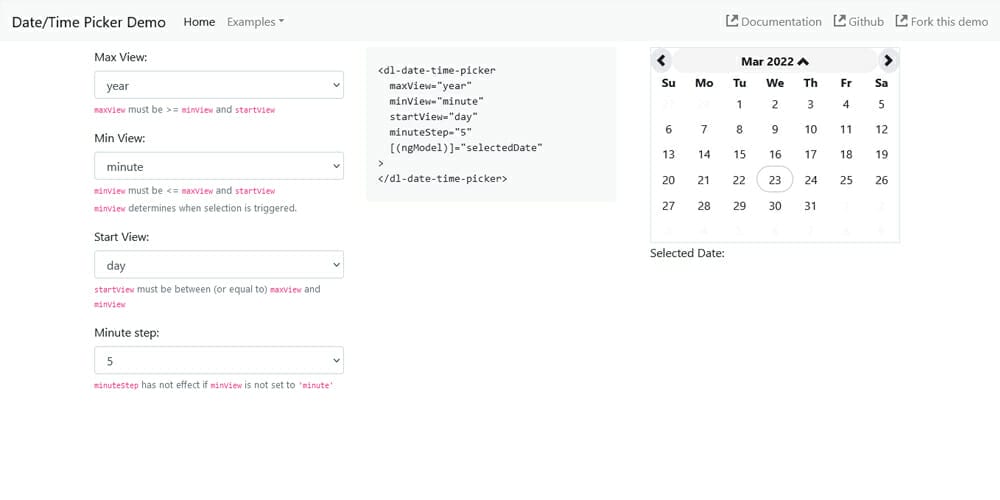Screen dimensions: 1000x500
Task: Select March 18 in the calendar
Action: 846,154
